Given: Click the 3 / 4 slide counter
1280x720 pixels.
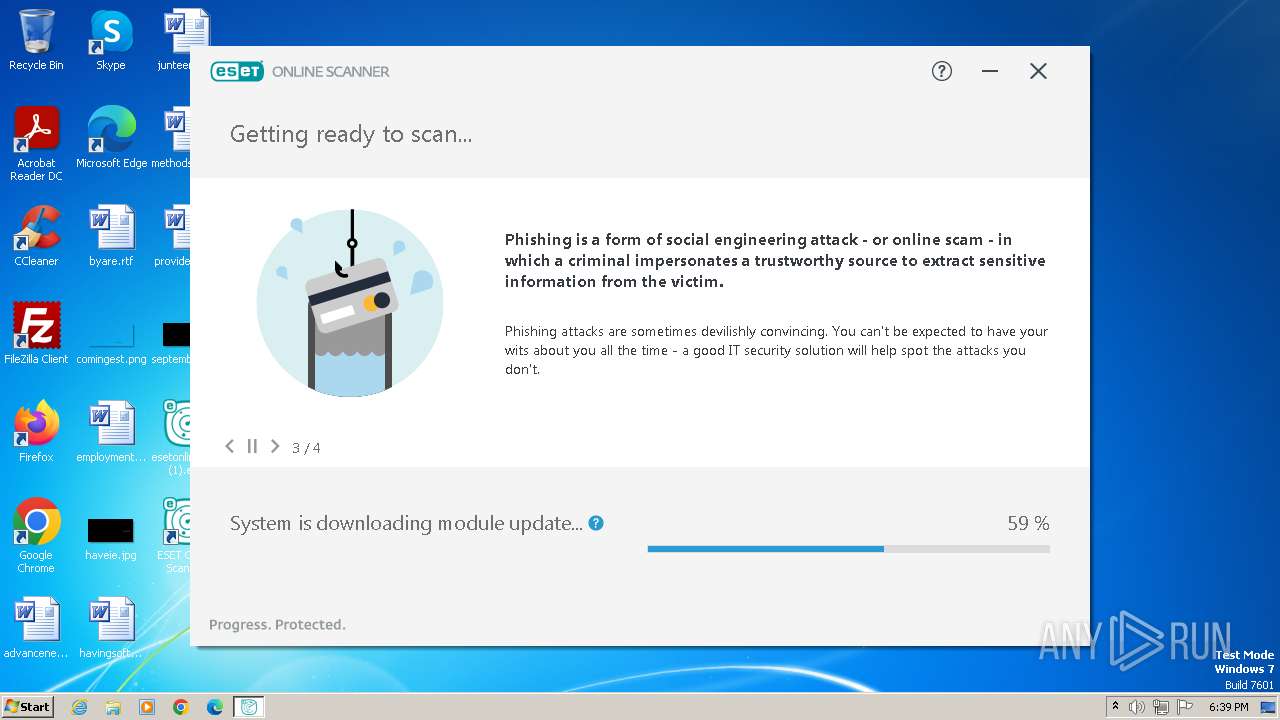Looking at the screenshot, I should tap(306, 448).
